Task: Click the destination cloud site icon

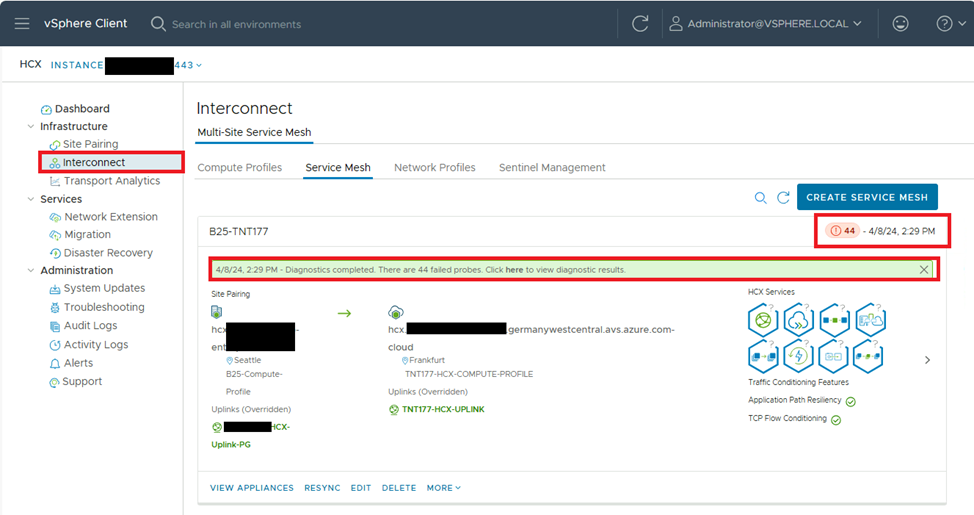Action: pyautogui.click(x=396, y=312)
